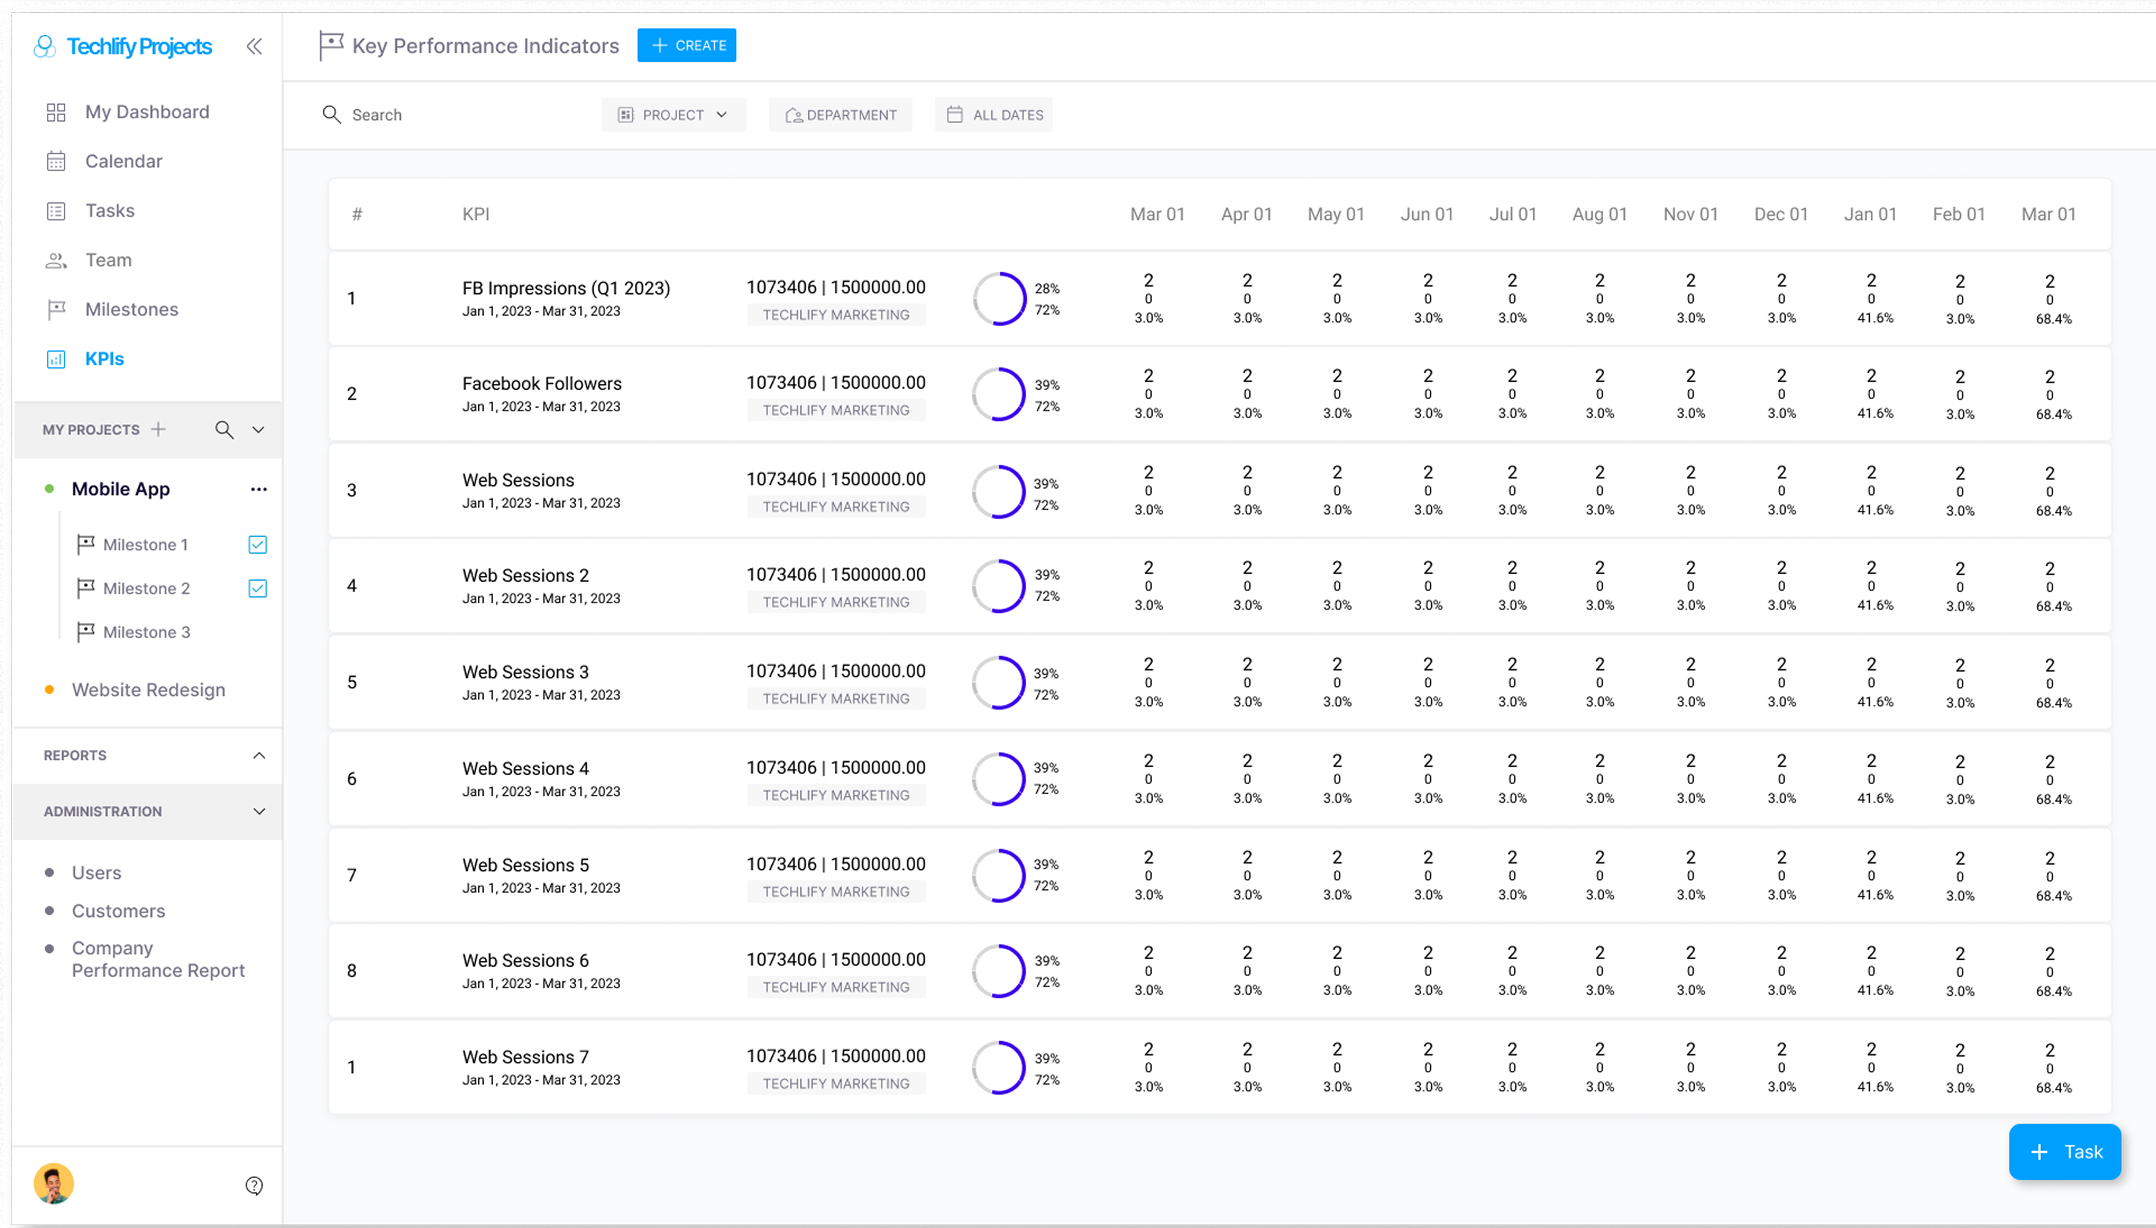The width and height of the screenshot is (2156, 1228).
Task: Open Web Sessions 4 KPI row
Action: pyautogui.click(x=1219, y=779)
